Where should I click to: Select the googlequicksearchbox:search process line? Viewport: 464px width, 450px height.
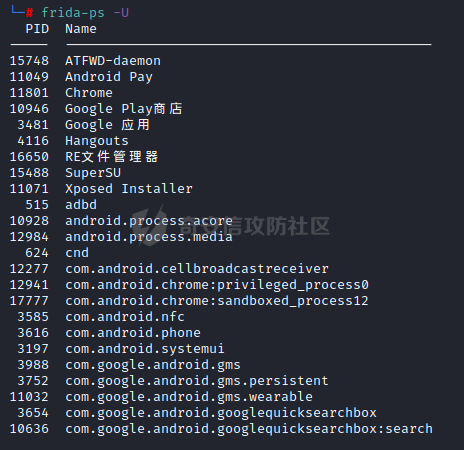221,429
